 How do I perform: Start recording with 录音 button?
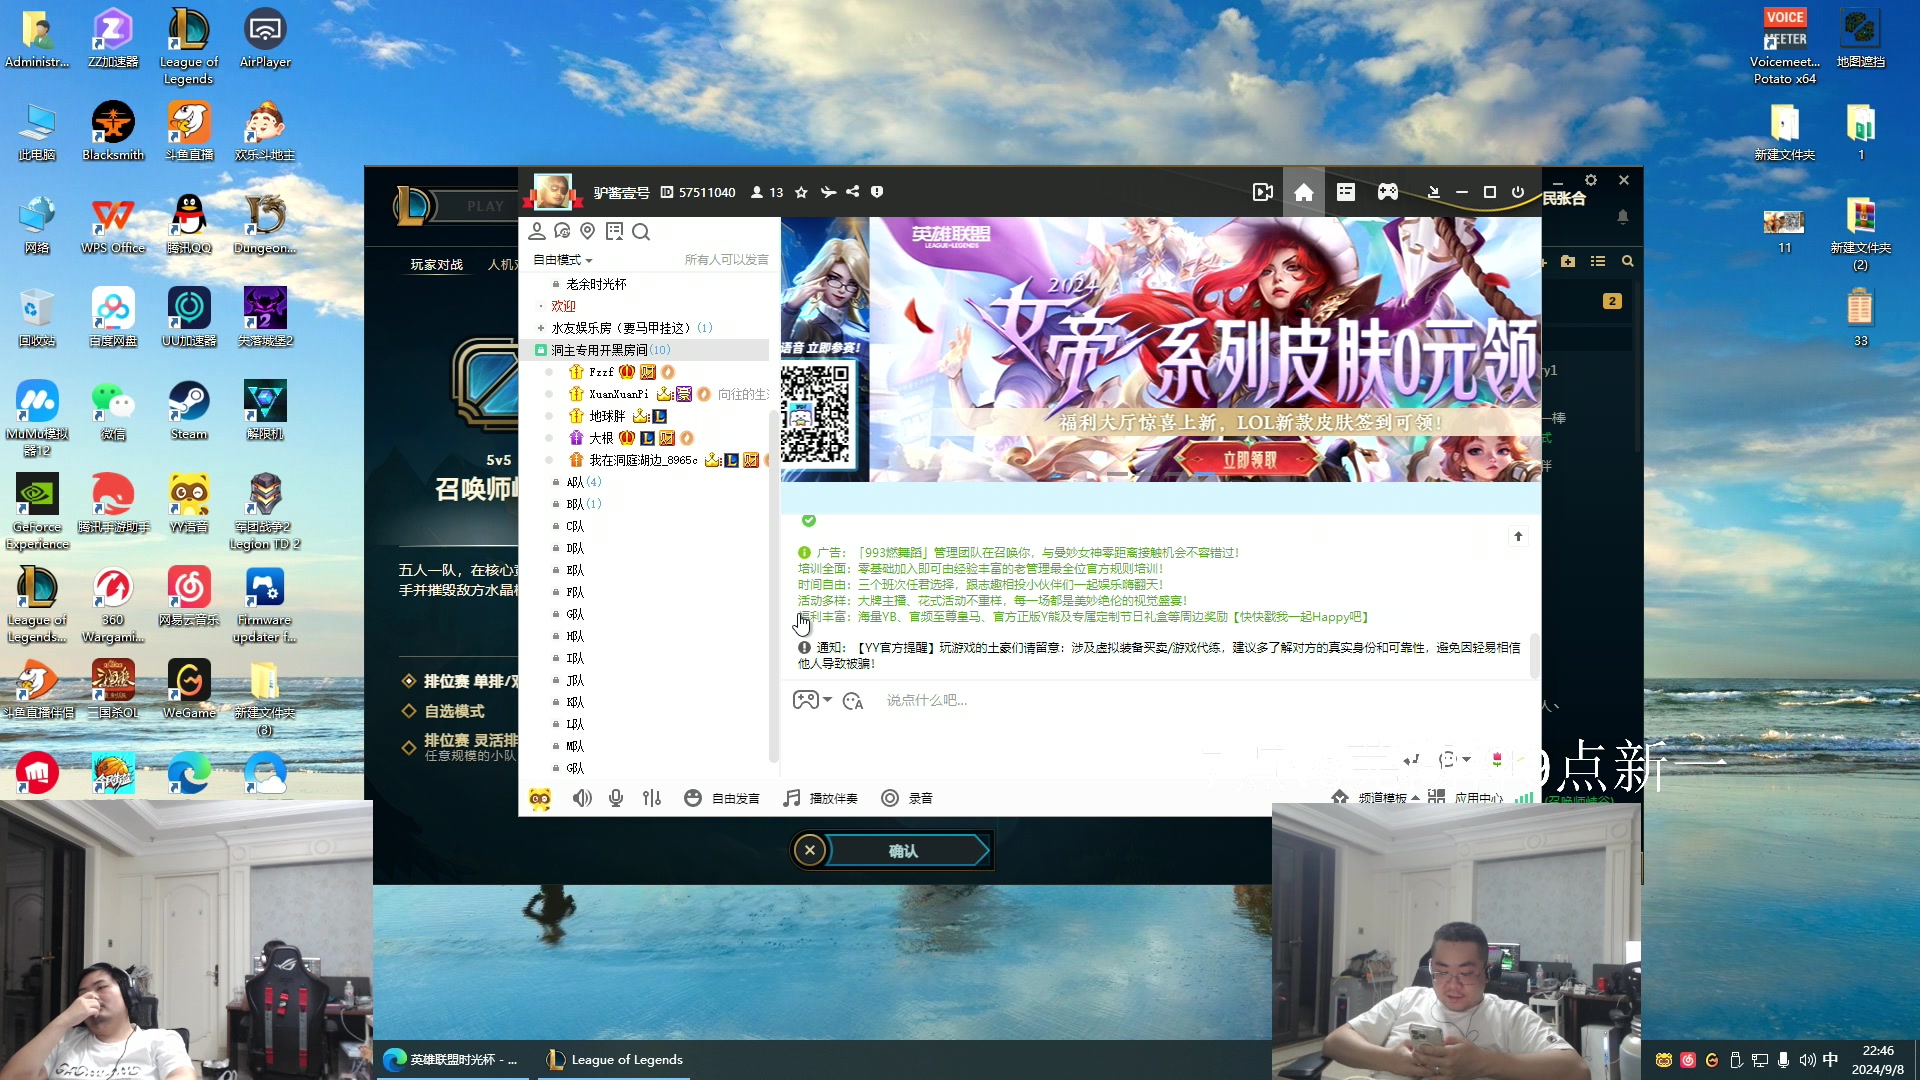pyautogui.click(x=907, y=798)
